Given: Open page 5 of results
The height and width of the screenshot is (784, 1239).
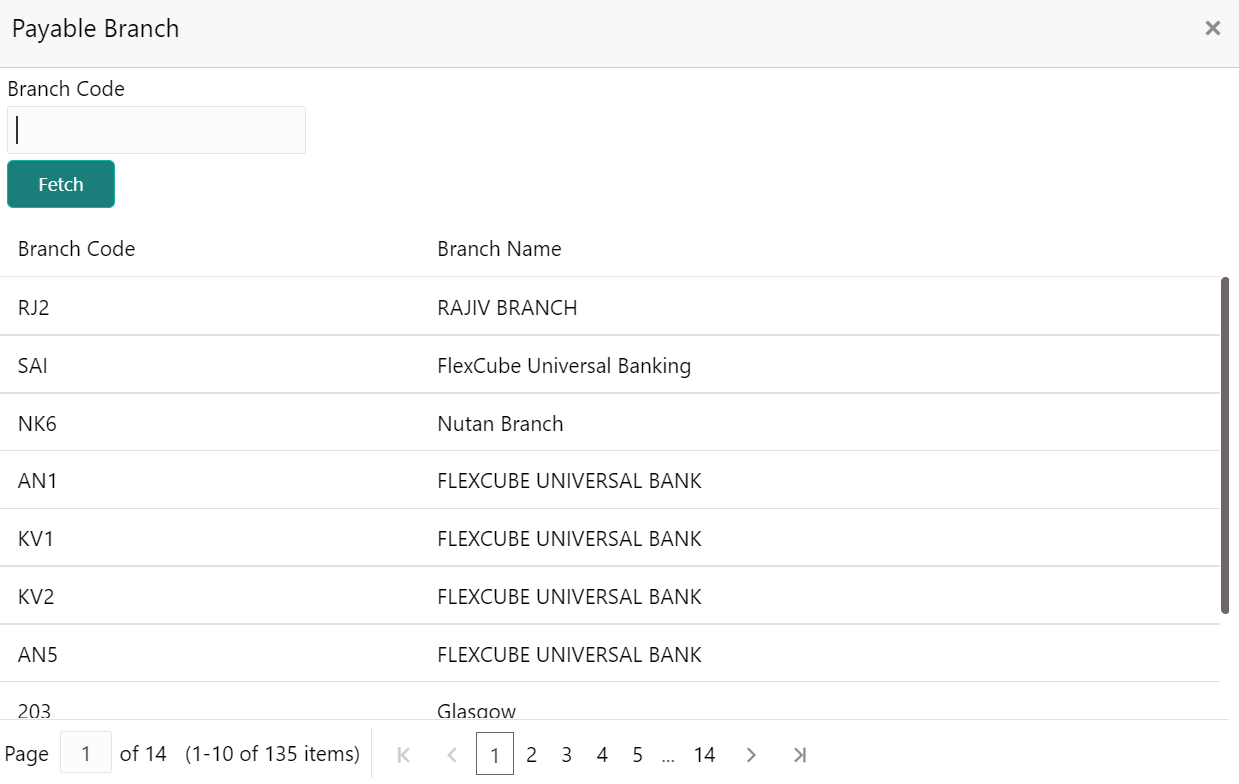Looking at the screenshot, I should coord(637,754).
